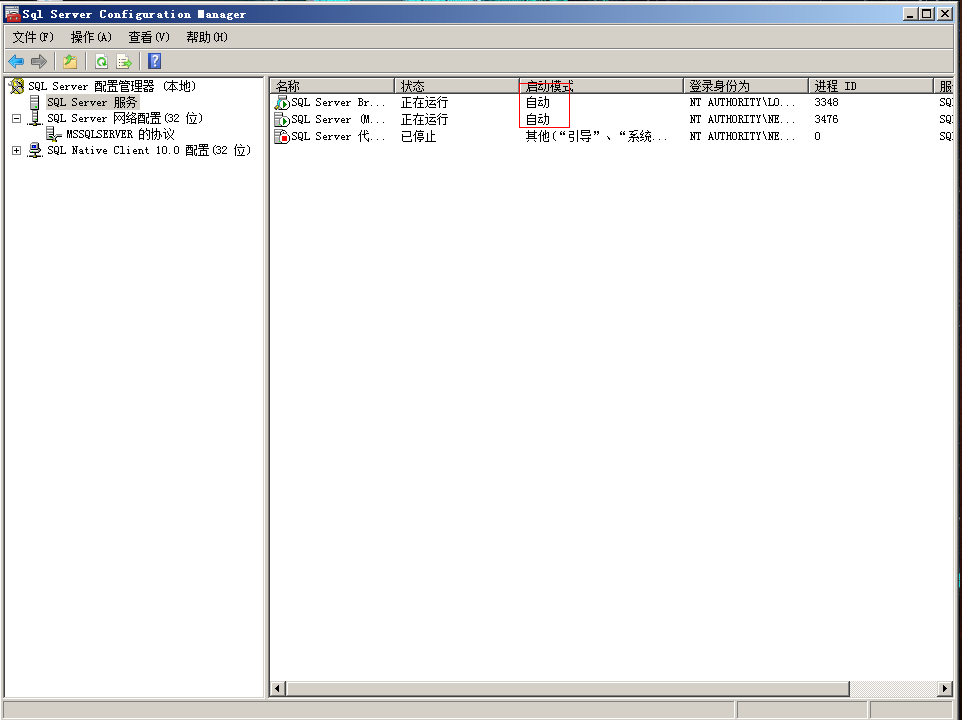Screen dimensions: 962x720
Task: Open the 操作(A) menu
Action: (91, 37)
